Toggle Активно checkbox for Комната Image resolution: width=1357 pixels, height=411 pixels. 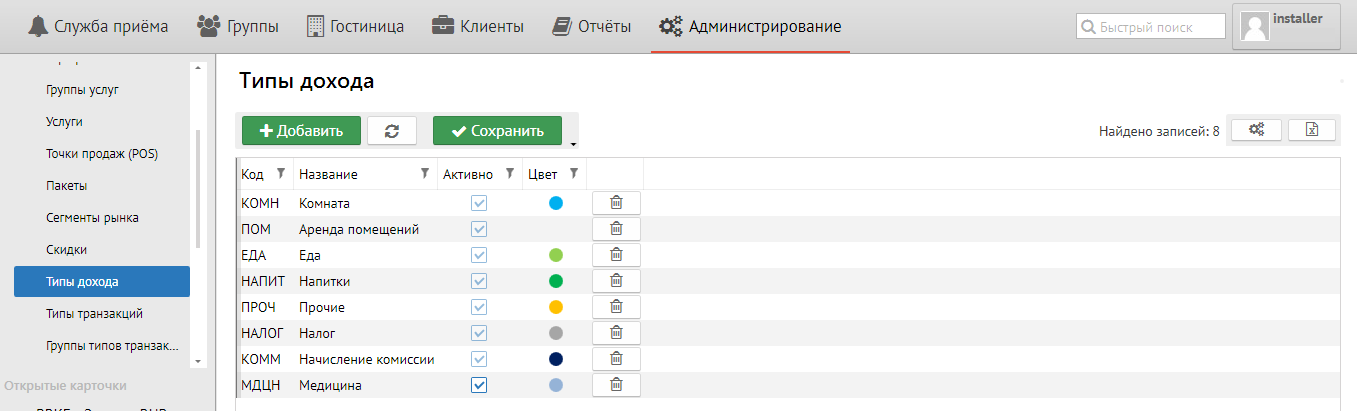click(479, 203)
